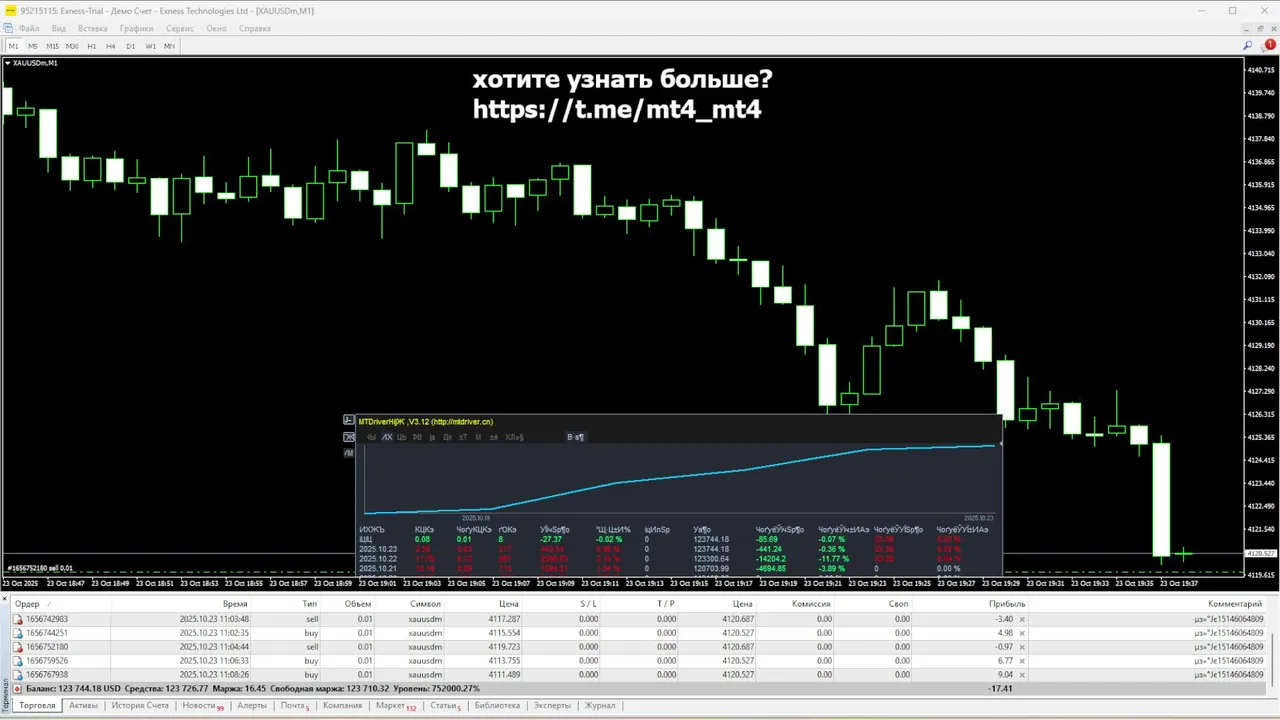This screenshot has width=1280, height=720.
Task: Switch chart to the H1 timeframe
Action: (x=92, y=46)
